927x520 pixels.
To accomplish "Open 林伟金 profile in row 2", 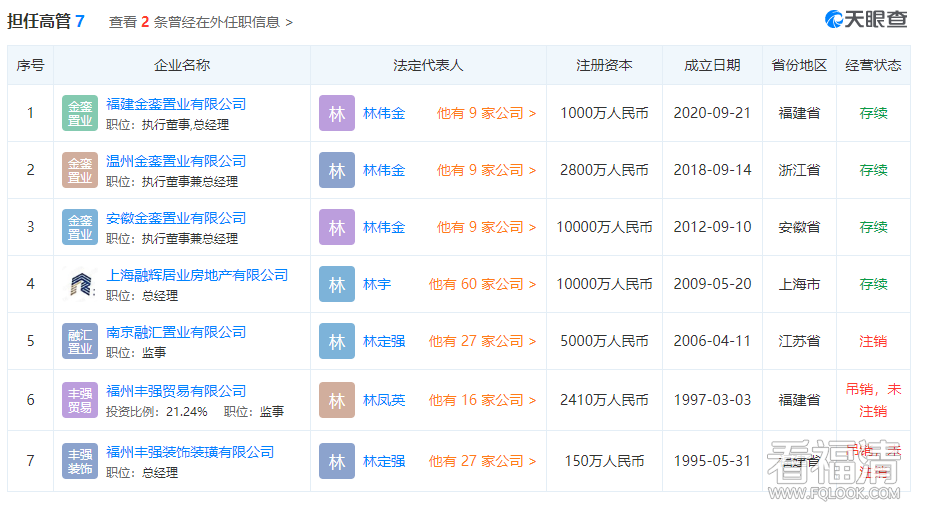I will (384, 170).
